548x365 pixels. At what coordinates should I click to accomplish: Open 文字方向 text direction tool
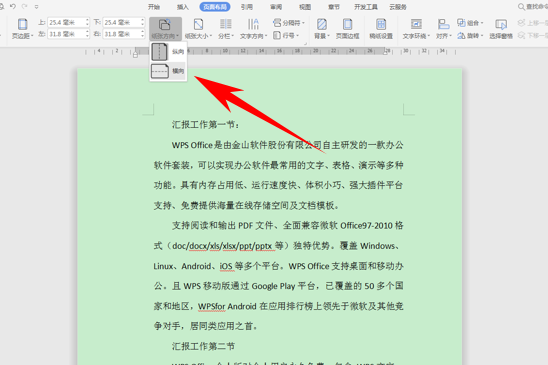(253, 29)
